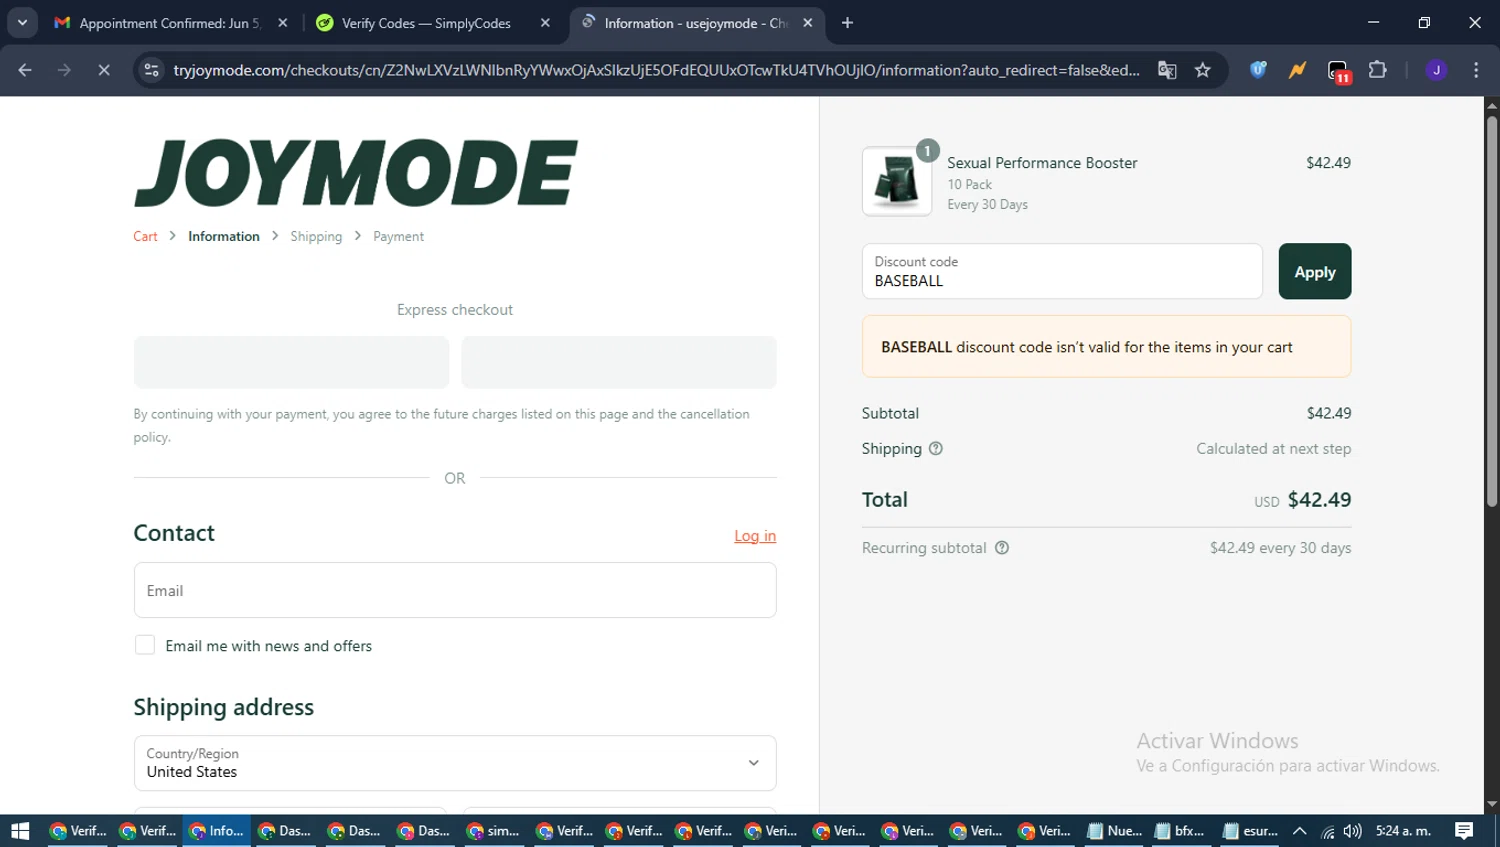Check Email me with news and offers
The image size is (1500, 847).
[x=145, y=646]
